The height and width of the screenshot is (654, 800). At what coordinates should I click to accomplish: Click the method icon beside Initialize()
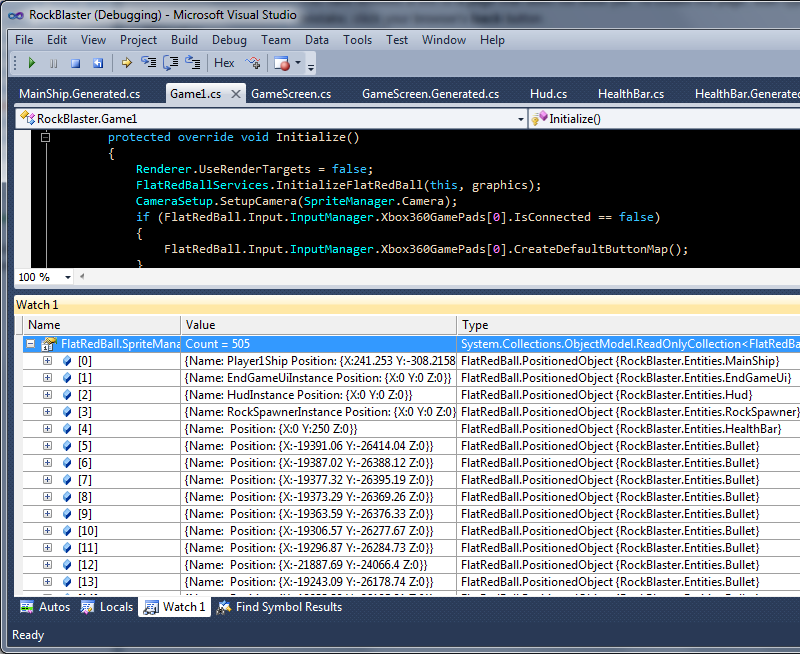539,118
